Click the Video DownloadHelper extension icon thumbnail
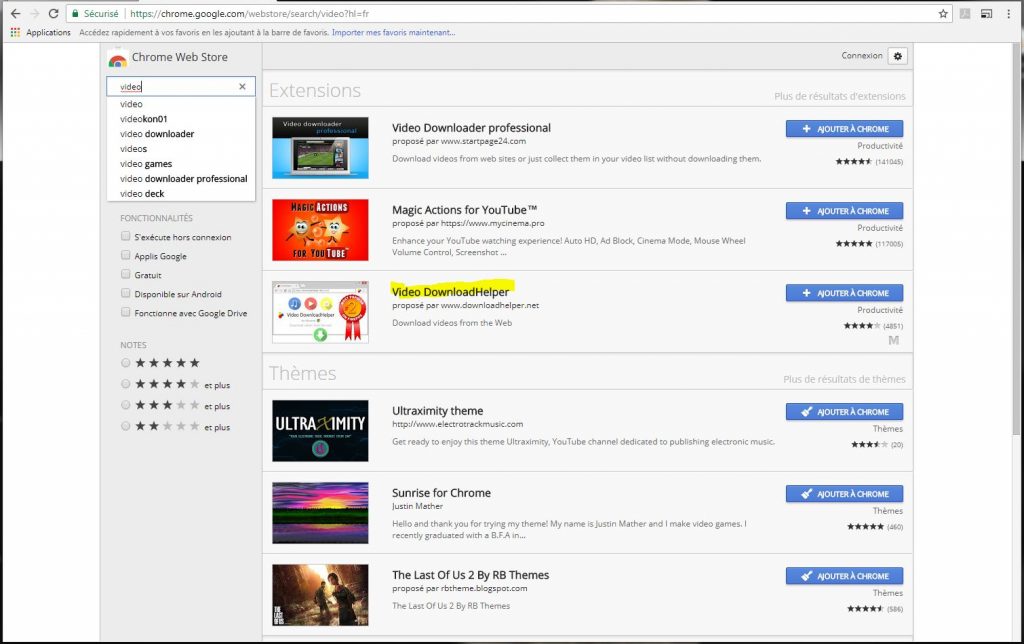 pos(320,312)
